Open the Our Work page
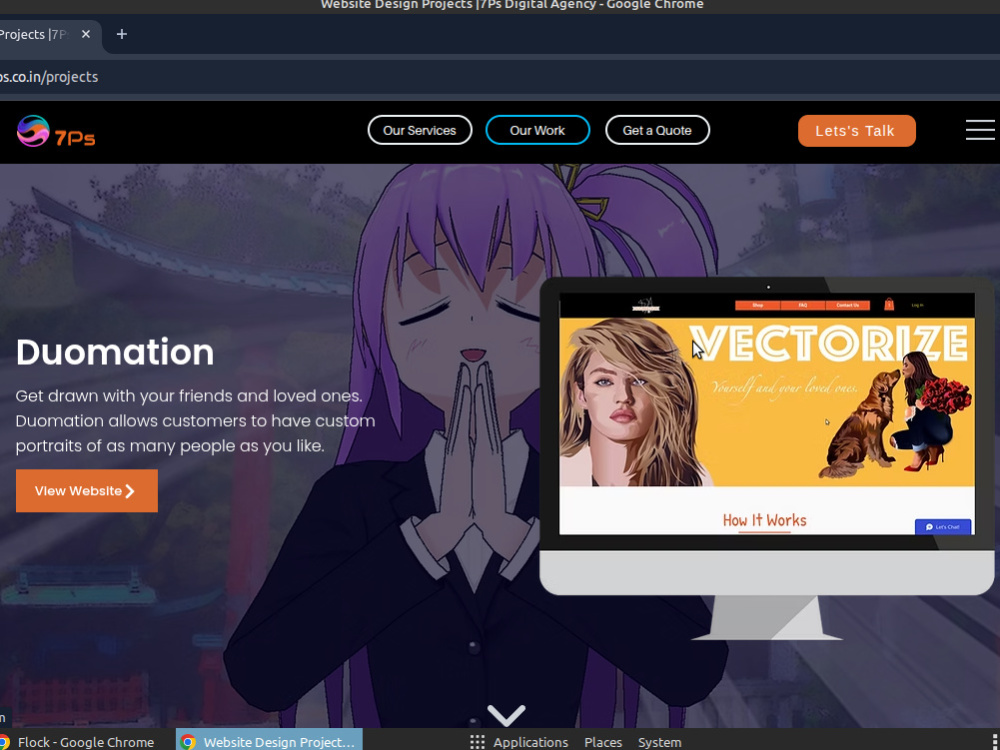Viewport: 1000px width, 750px height. [538, 130]
